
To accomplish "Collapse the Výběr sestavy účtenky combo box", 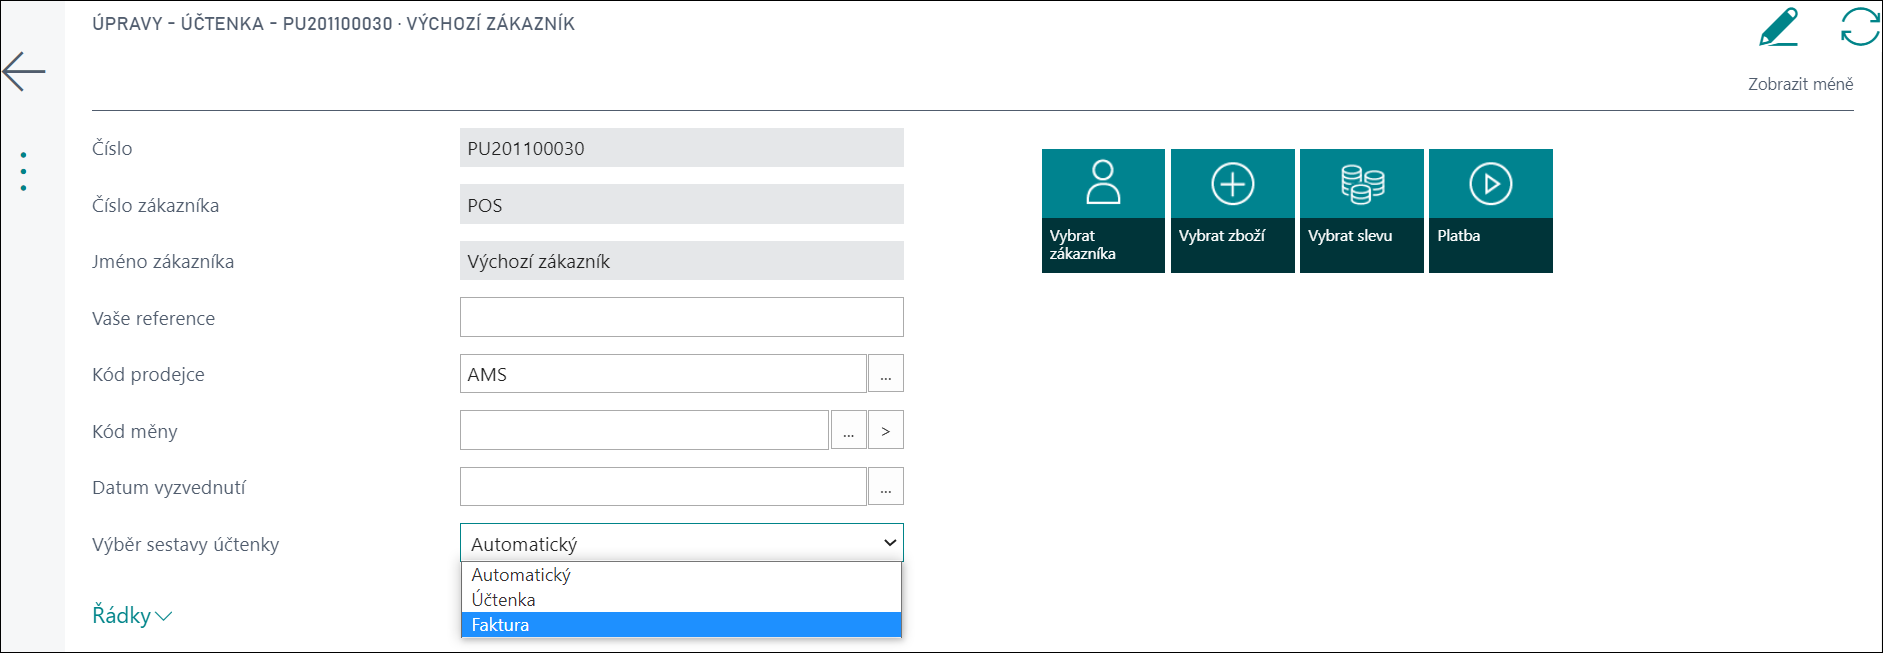I will point(681,543).
